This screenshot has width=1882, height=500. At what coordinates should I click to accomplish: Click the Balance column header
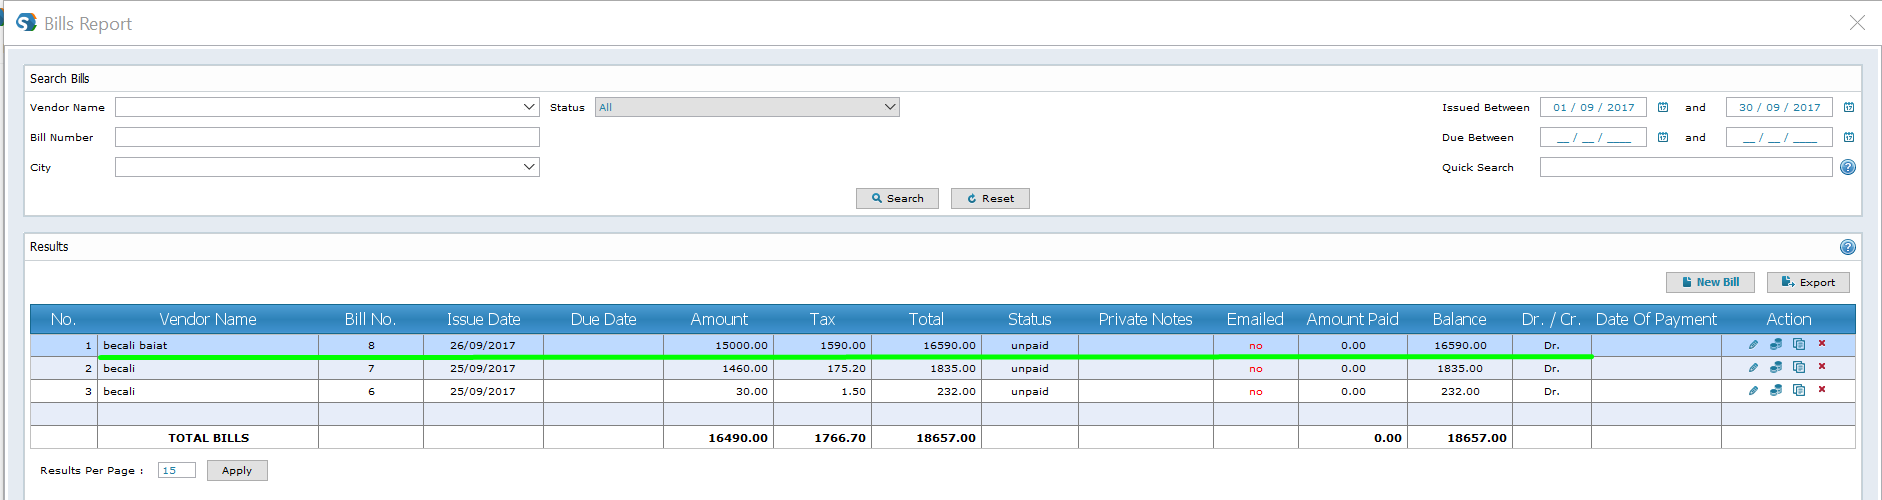[1459, 319]
